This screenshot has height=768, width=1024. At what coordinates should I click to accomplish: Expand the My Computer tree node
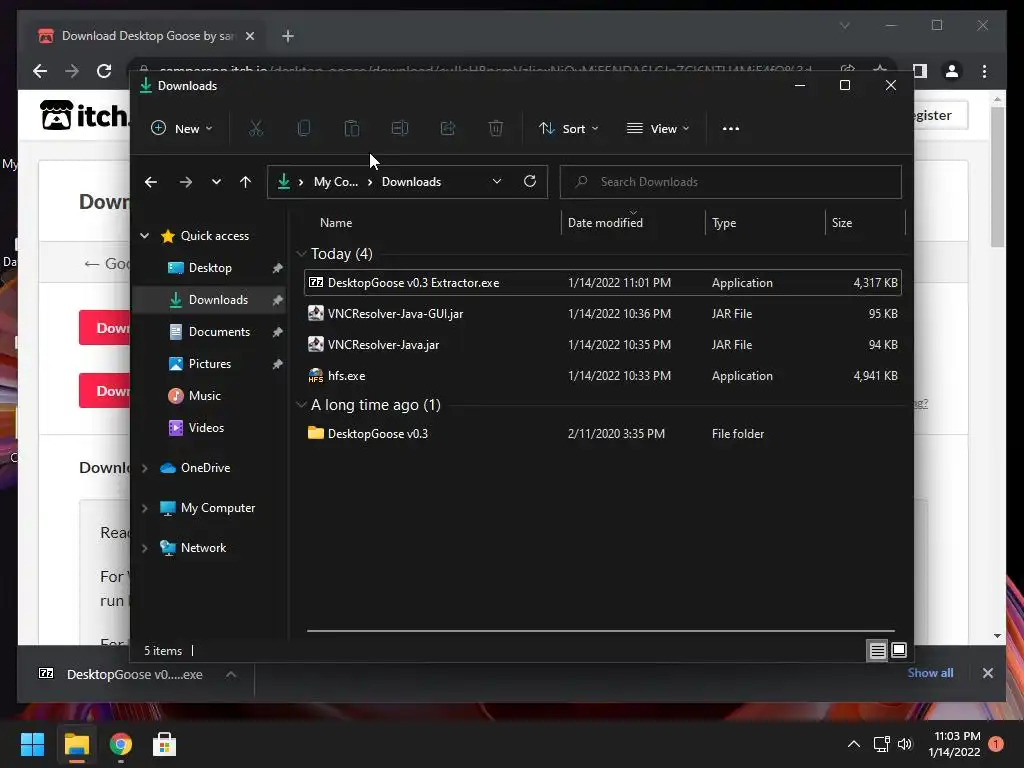(x=144, y=508)
